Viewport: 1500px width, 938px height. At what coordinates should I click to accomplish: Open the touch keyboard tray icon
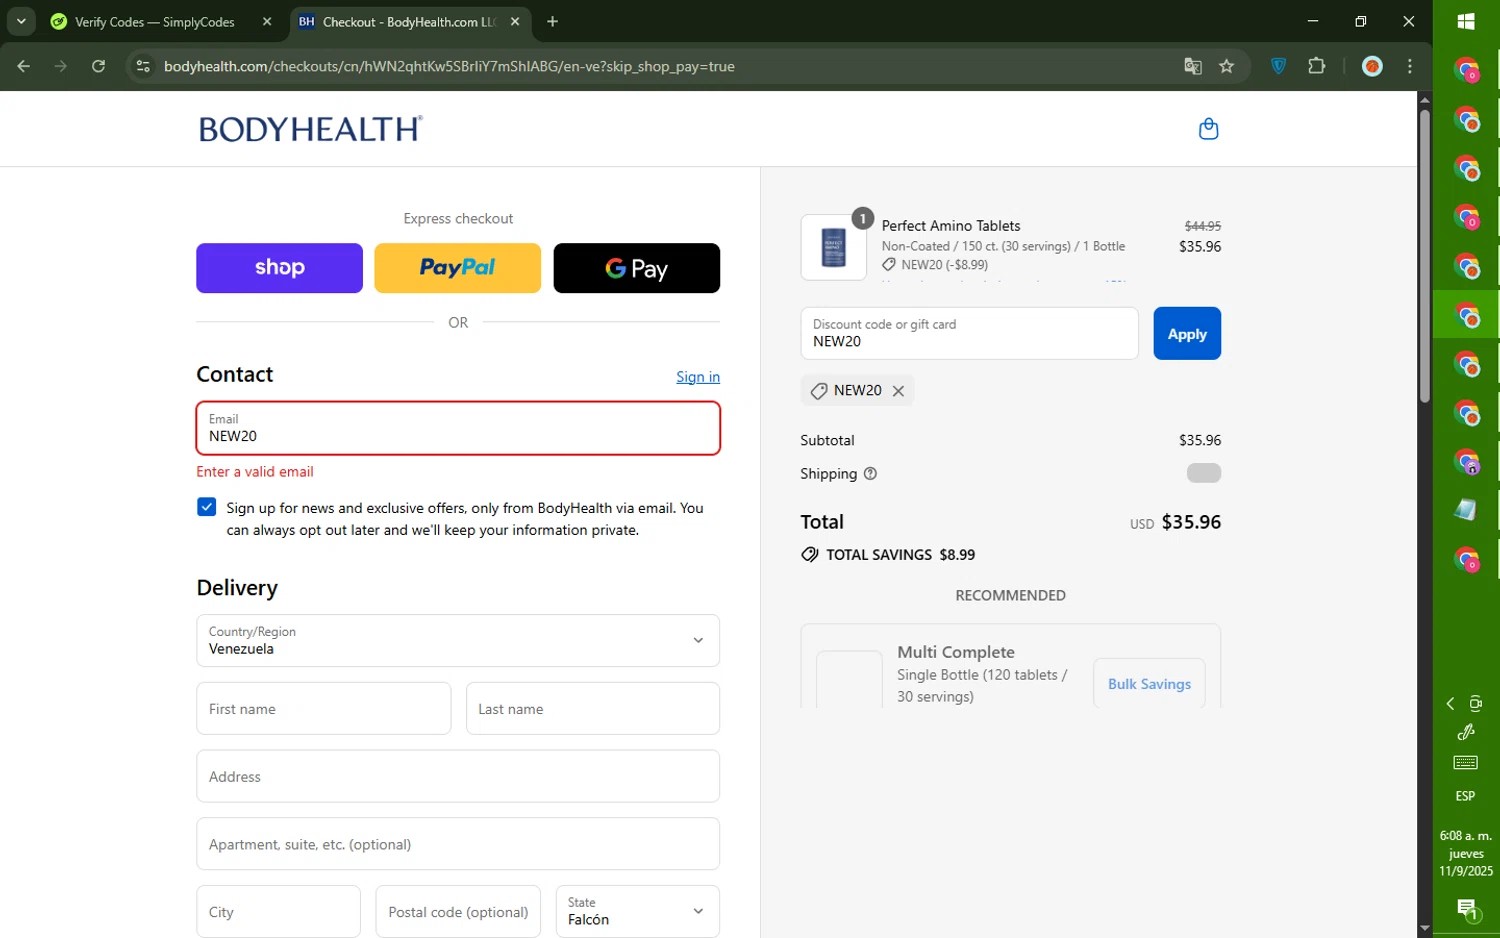pyautogui.click(x=1466, y=764)
